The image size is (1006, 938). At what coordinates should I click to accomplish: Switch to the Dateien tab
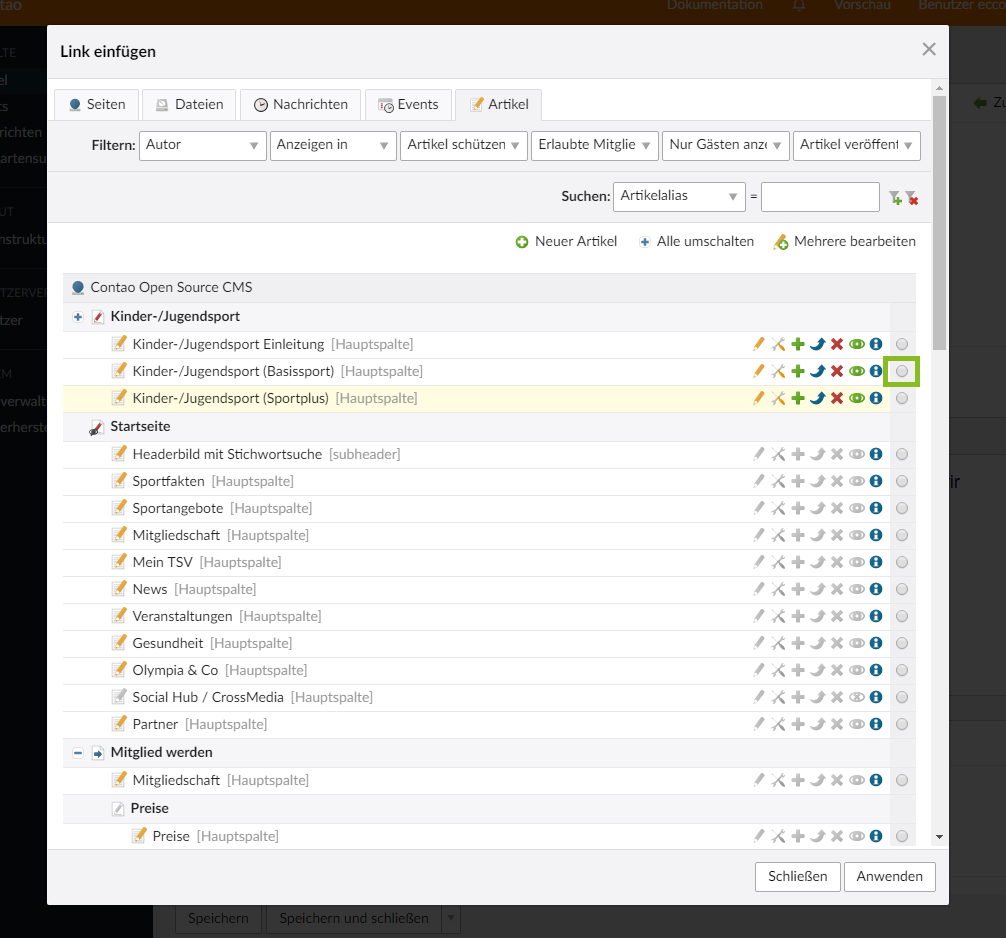(190, 104)
